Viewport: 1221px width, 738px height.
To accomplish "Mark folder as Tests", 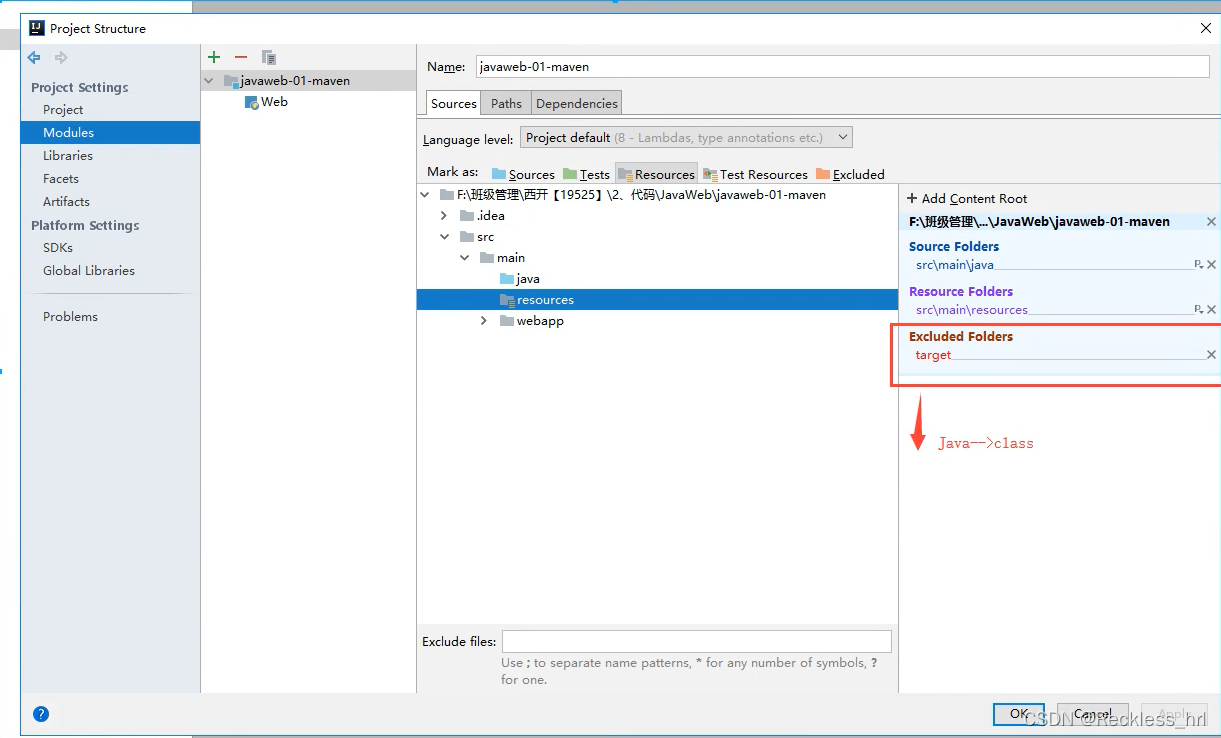I will tap(586, 174).
